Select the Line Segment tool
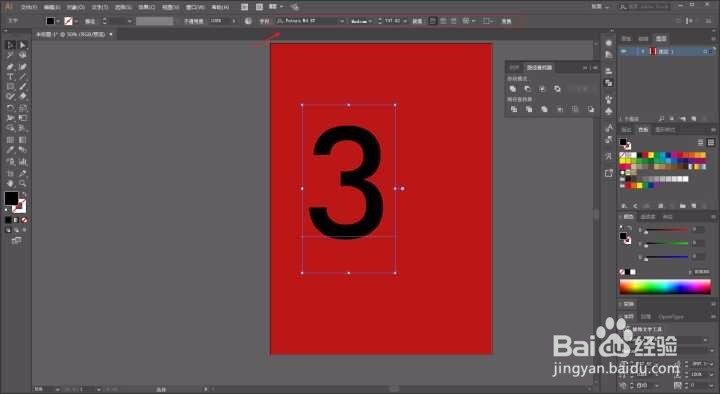 tap(22, 77)
